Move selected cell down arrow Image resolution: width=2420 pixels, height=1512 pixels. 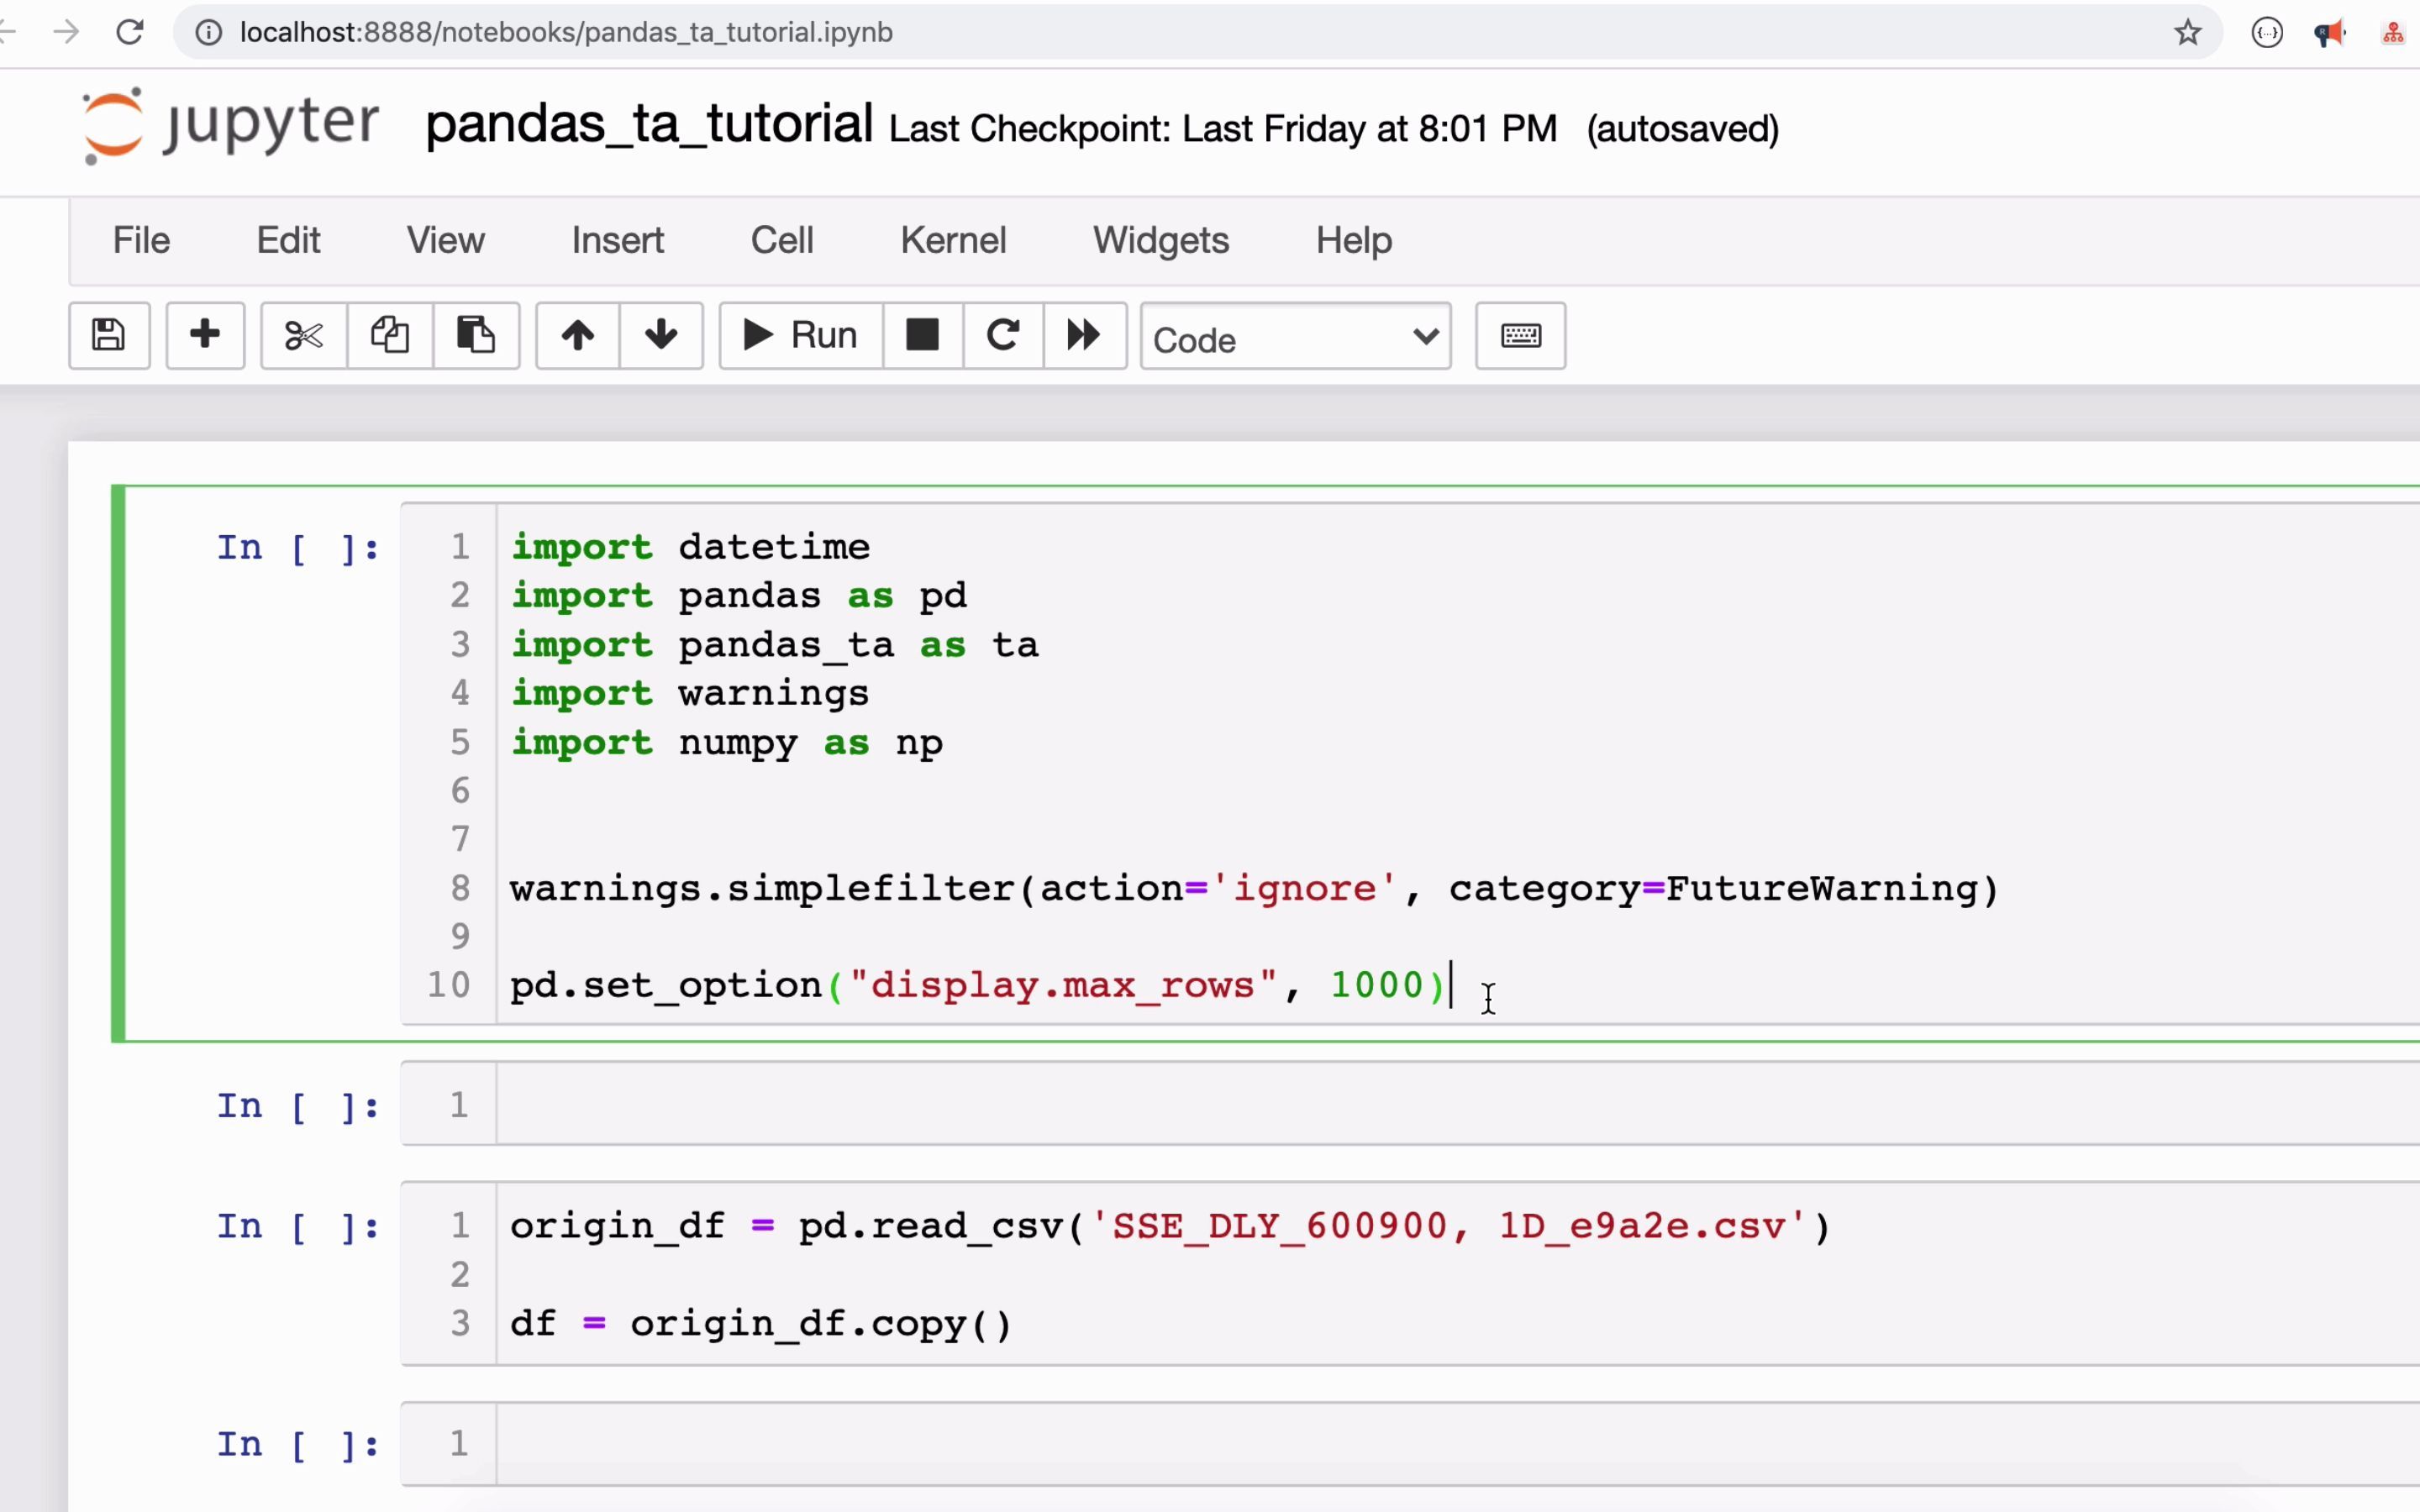pos(661,335)
